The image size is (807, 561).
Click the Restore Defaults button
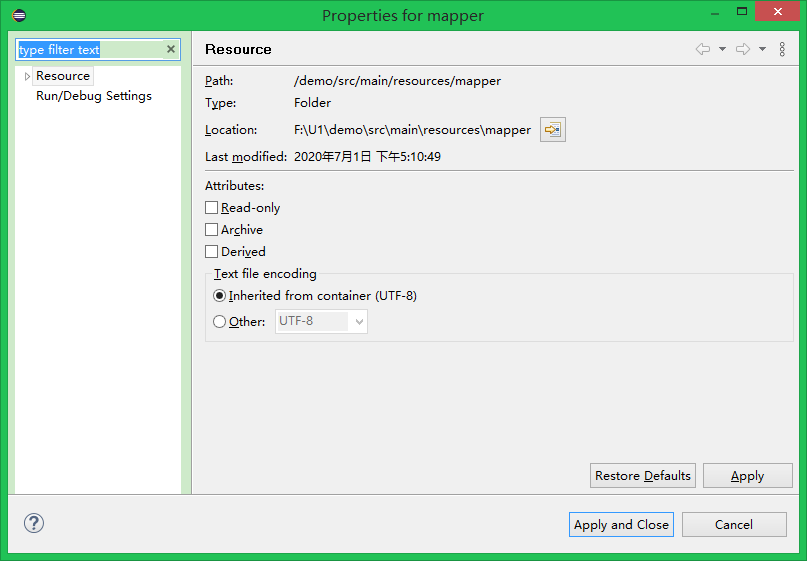[643, 476]
